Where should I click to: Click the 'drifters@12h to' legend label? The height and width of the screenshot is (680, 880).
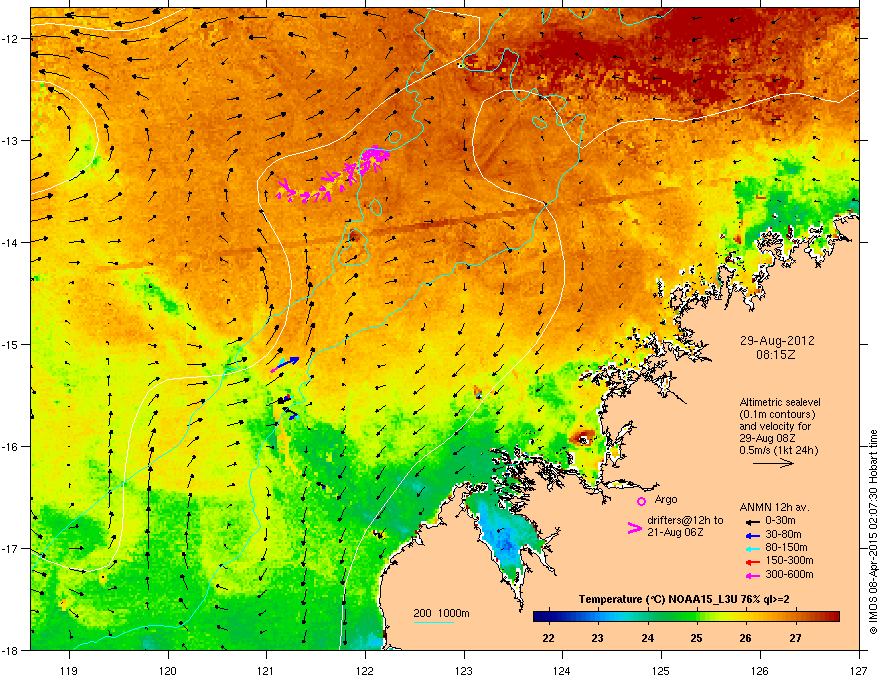685,521
